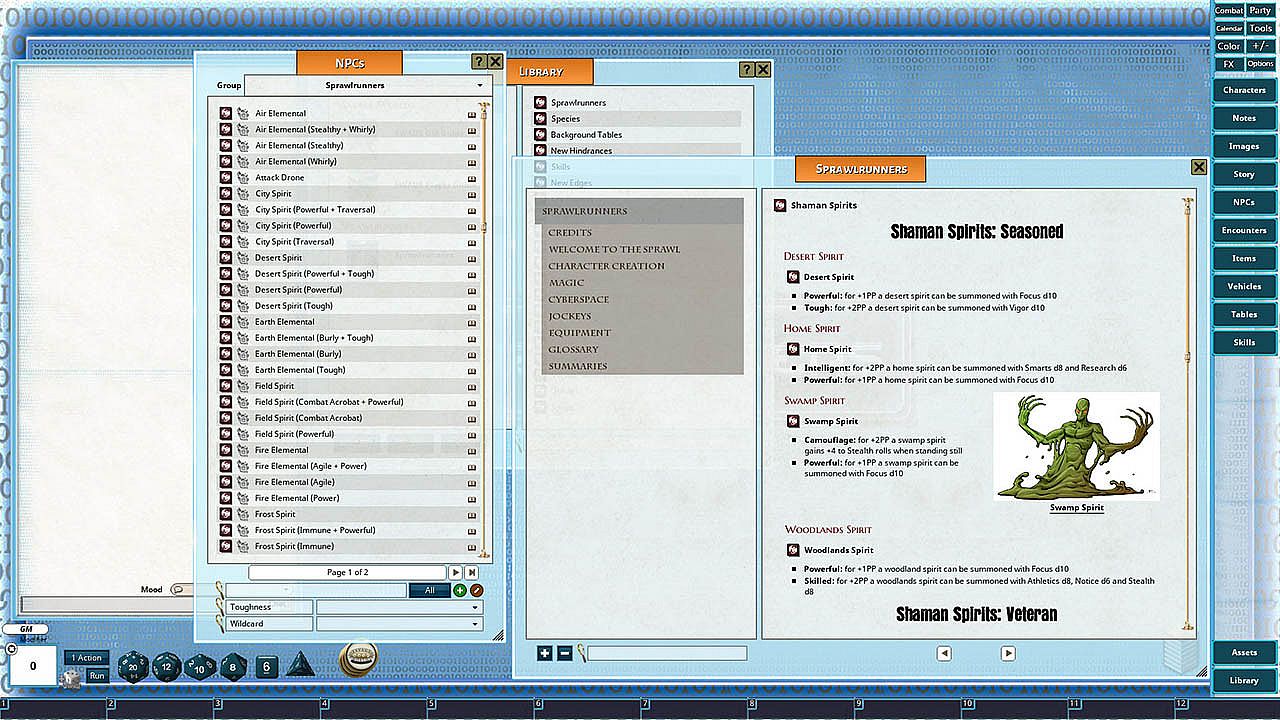
Task: Open the Calendar button
Action: pos(1229,28)
